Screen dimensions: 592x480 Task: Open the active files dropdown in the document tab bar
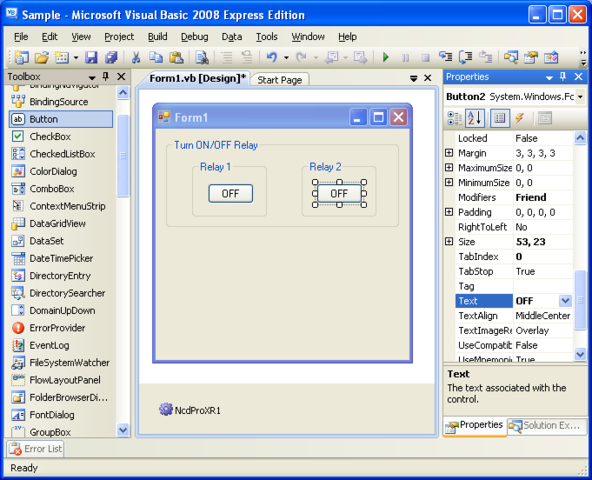(x=414, y=79)
